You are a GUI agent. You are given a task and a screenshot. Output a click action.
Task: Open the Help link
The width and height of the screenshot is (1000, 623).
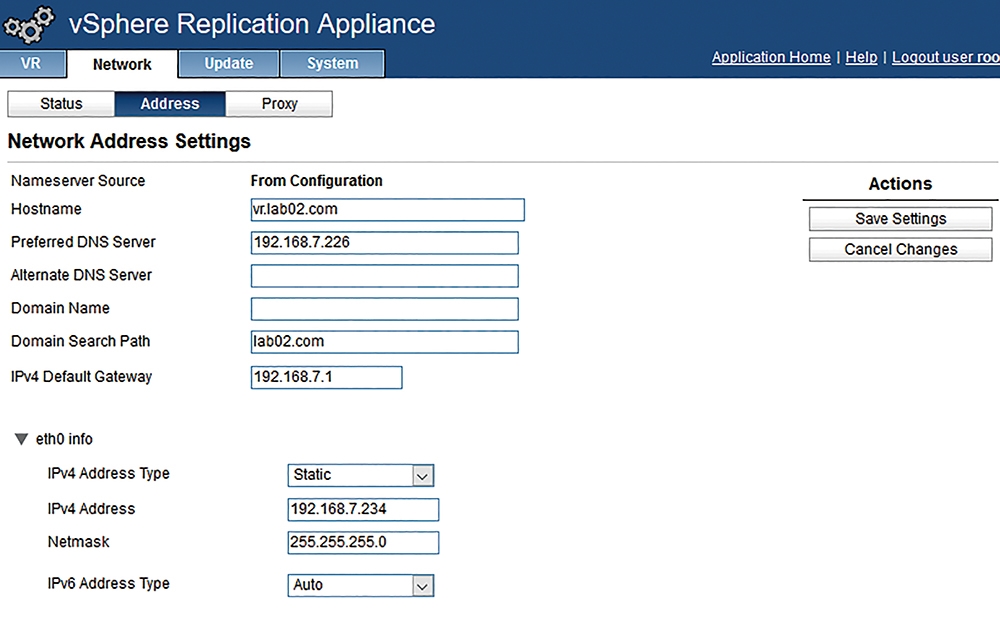click(861, 57)
